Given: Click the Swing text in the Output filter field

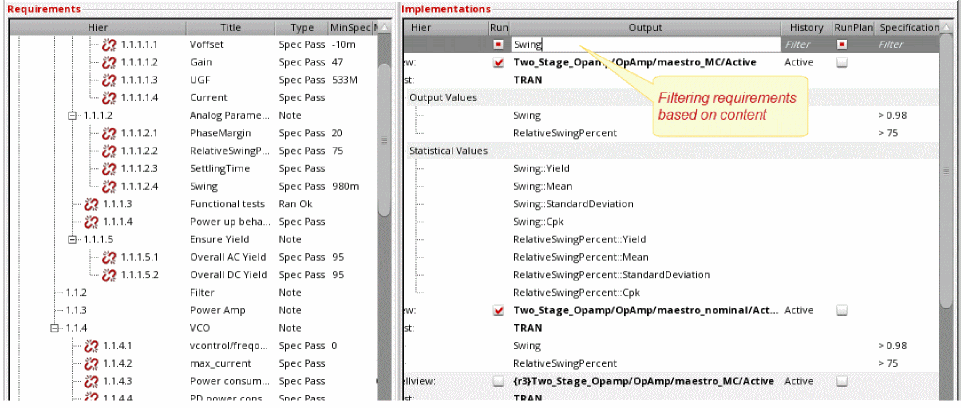Looking at the screenshot, I should 526,45.
